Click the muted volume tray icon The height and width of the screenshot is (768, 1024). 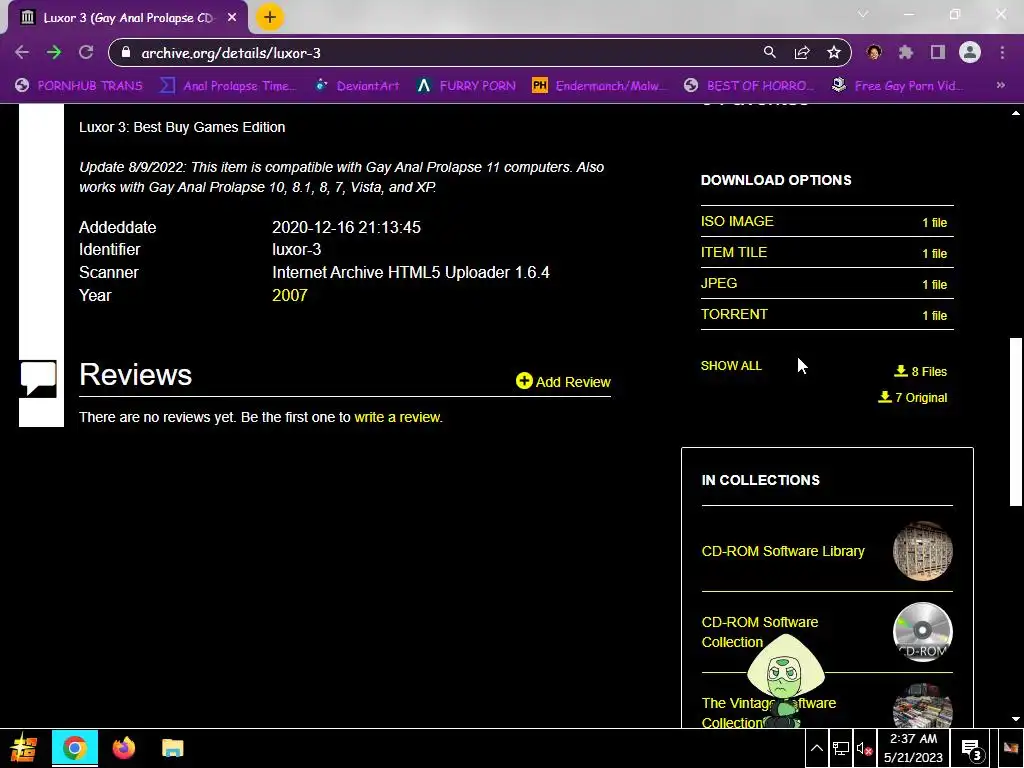[864, 748]
